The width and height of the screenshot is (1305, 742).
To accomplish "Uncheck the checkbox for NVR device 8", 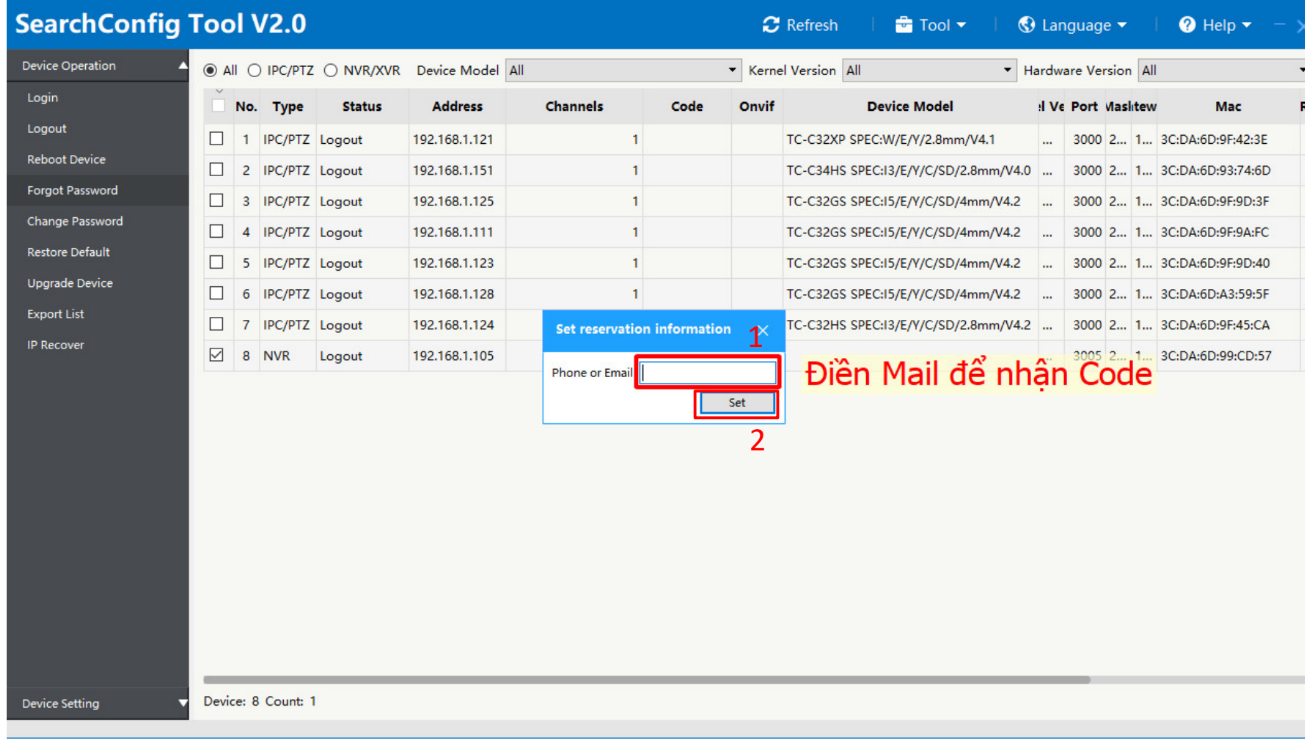I will click(217, 355).
